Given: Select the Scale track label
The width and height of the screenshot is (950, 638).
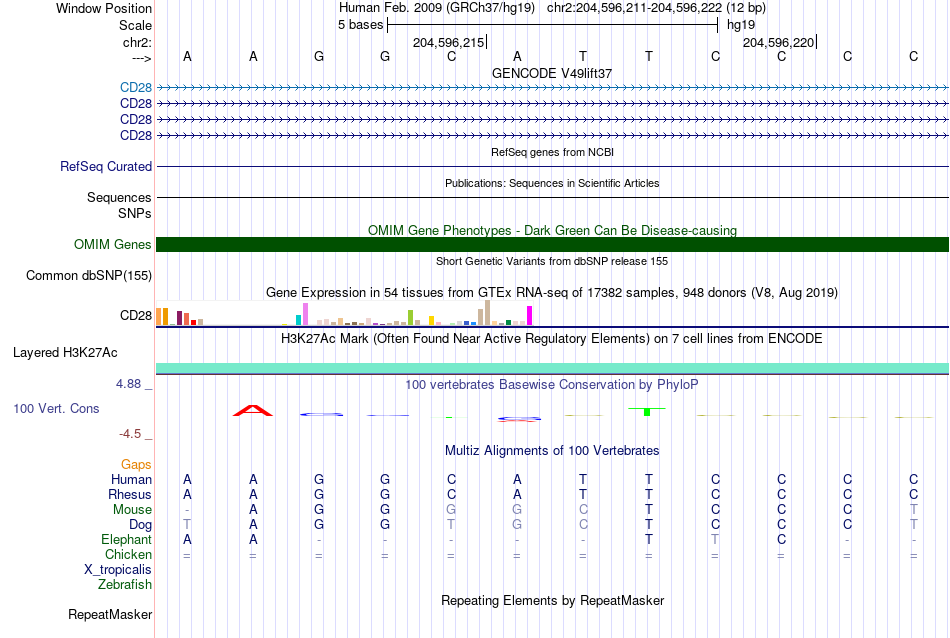Looking at the screenshot, I should [135, 25].
